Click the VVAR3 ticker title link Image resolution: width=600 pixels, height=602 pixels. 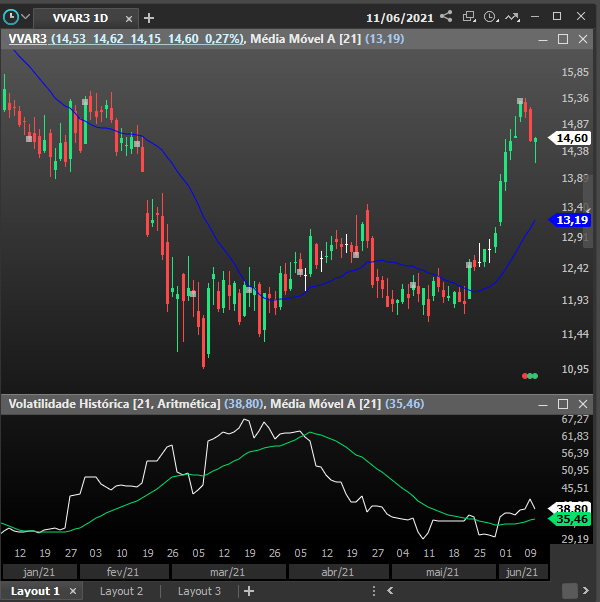[28, 39]
